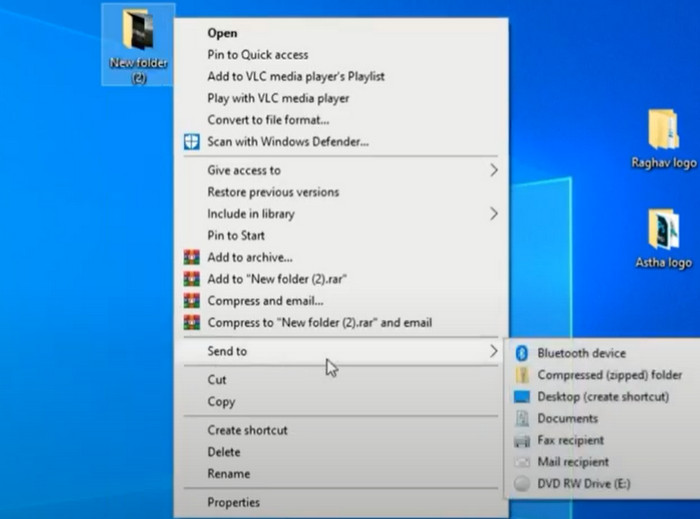The width and height of the screenshot is (700, 519).
Task: Send to Fax recipient
Action: 604,440
